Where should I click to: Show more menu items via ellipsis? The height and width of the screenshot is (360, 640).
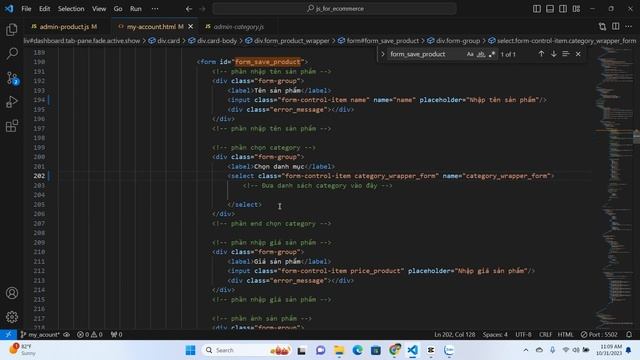(x=155, y=9)
